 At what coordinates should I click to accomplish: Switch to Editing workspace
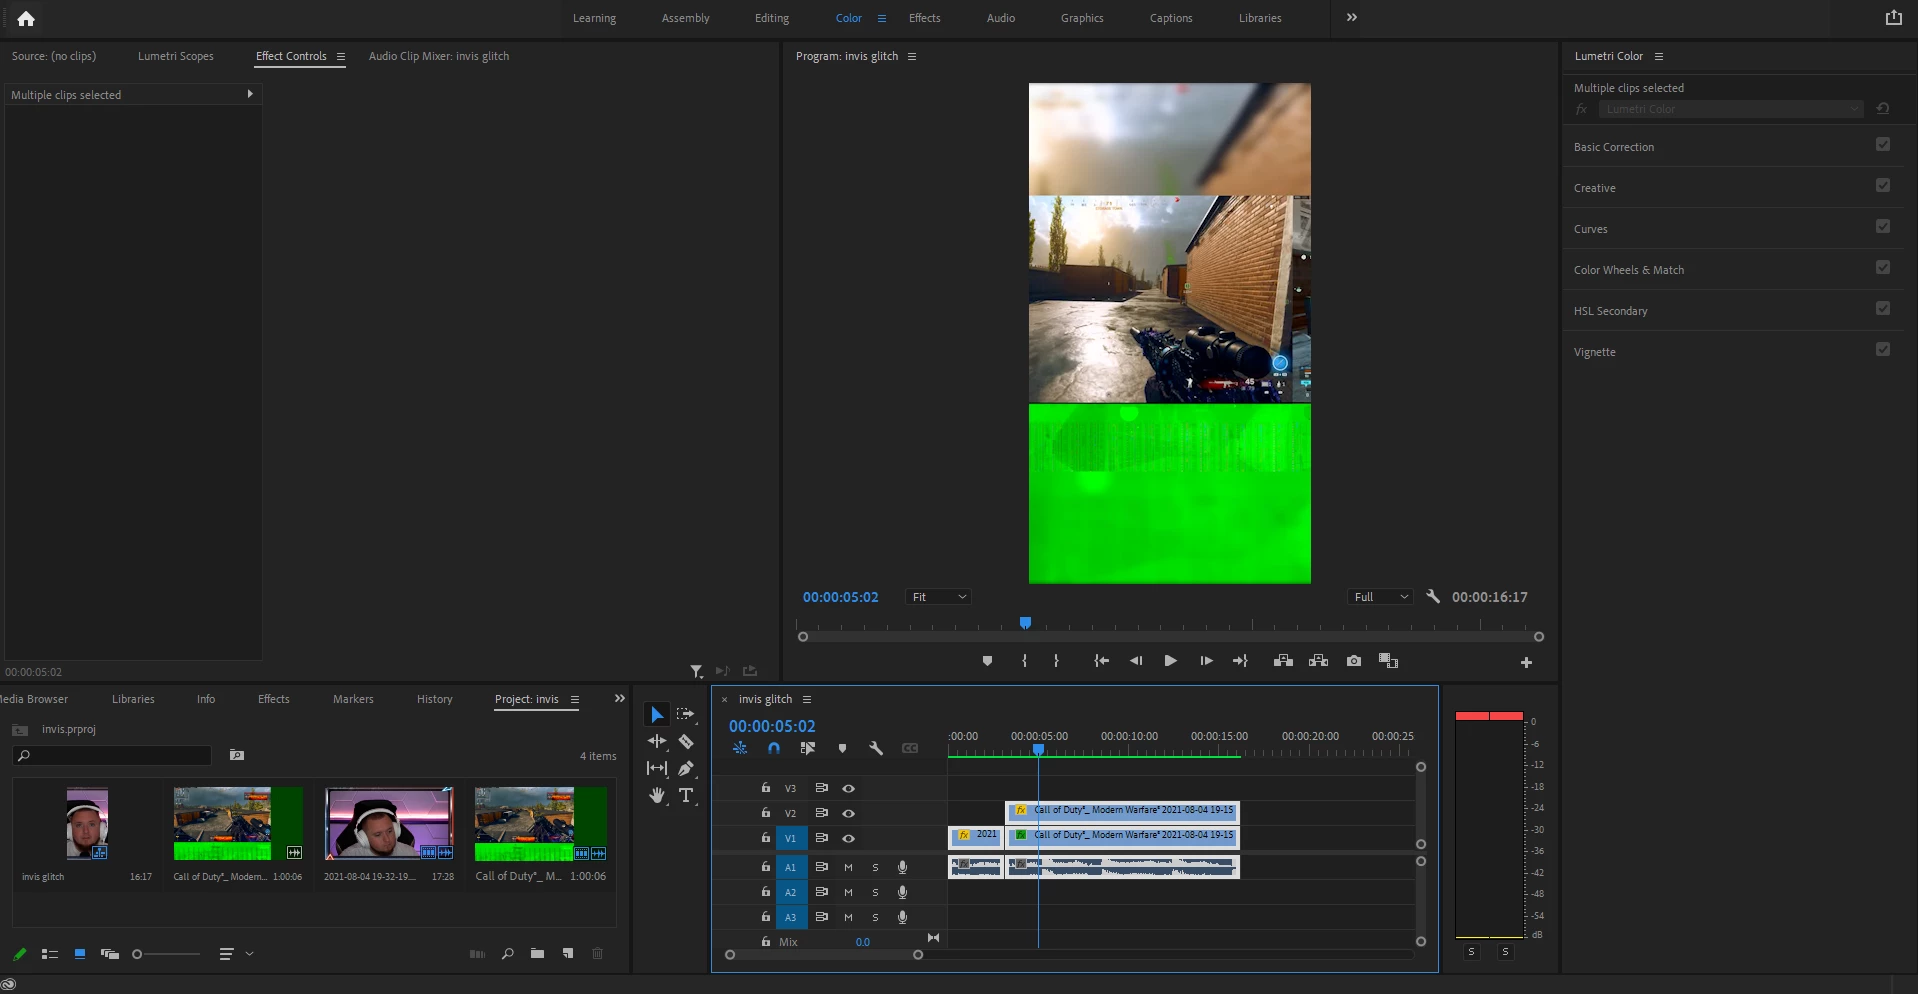772,18
